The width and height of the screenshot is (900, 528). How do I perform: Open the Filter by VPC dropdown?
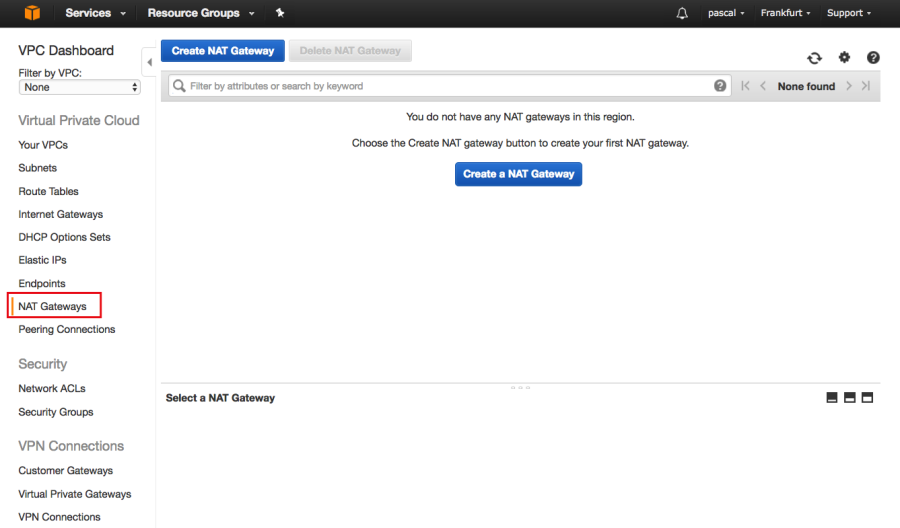[80, 87]
